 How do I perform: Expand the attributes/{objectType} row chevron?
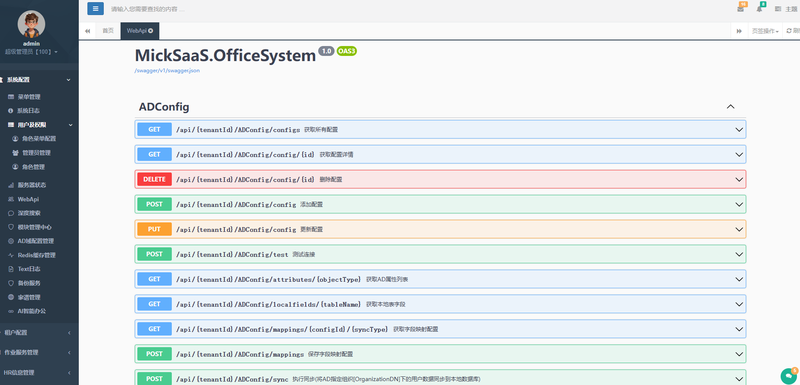pyautogui.click(x=739, y=279)
